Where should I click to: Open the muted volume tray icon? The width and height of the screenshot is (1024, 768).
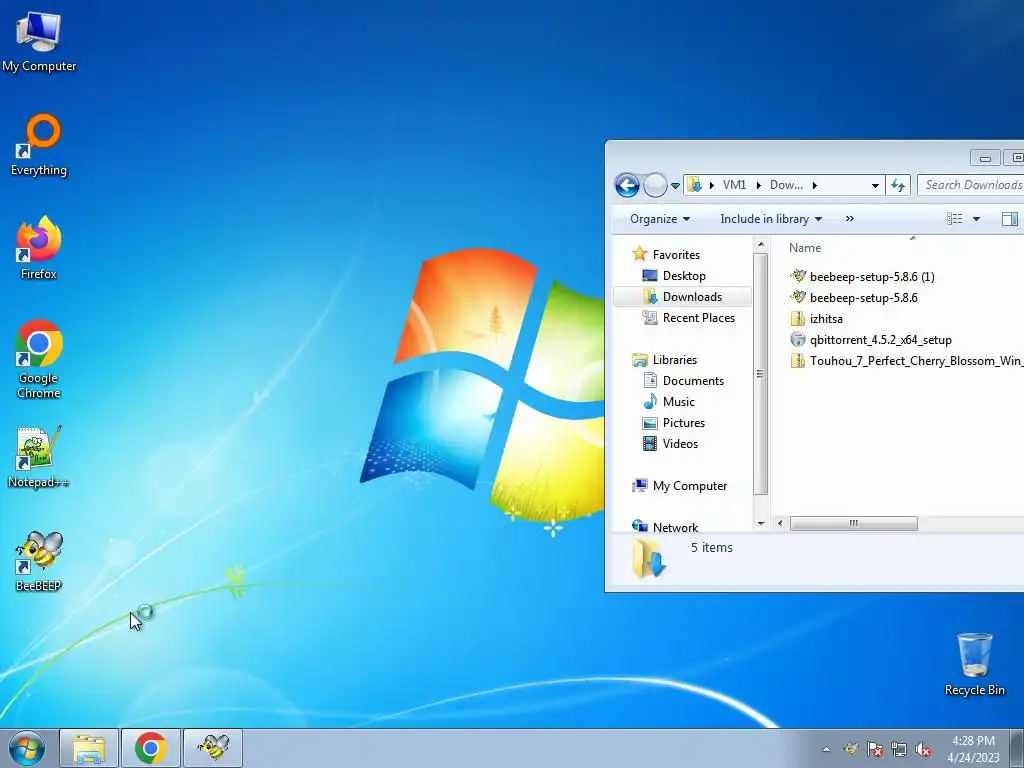[x=923, y=749]
